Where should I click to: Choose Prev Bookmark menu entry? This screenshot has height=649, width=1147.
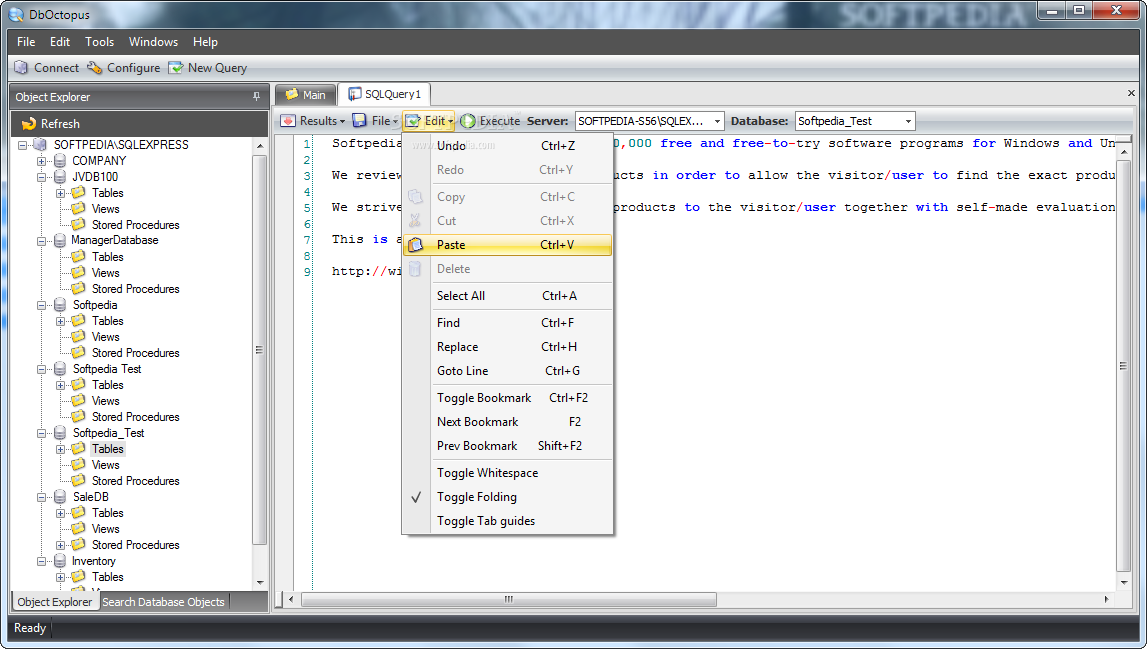pos(508,446)
